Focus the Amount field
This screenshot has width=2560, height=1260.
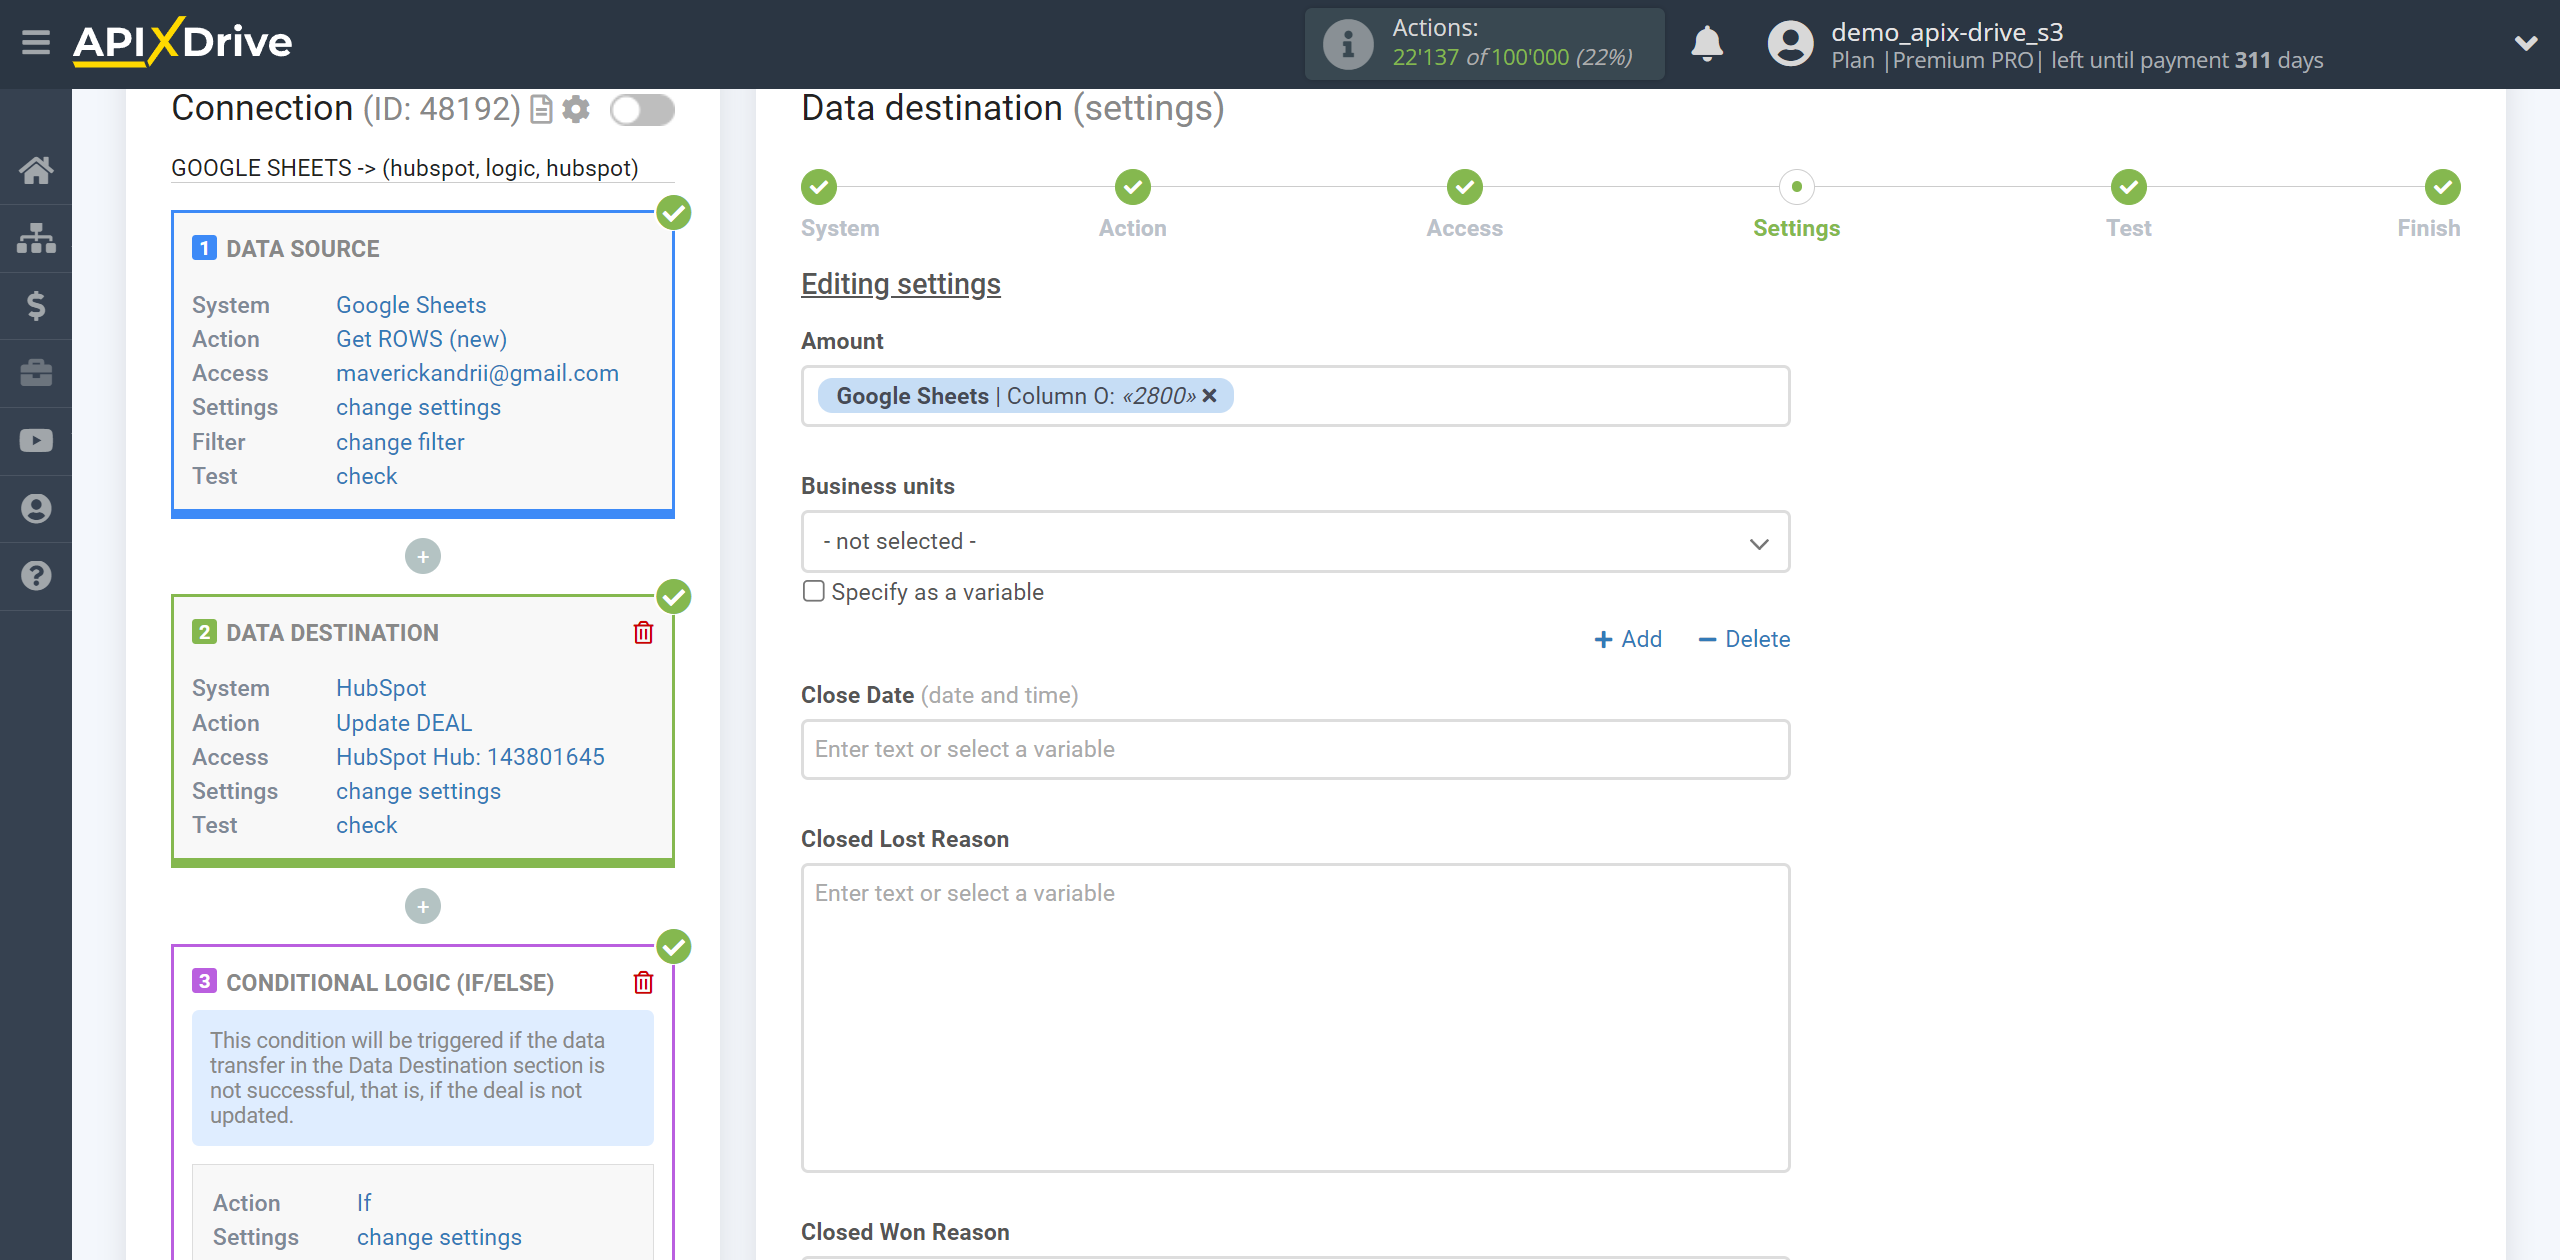click(1295, 396)
